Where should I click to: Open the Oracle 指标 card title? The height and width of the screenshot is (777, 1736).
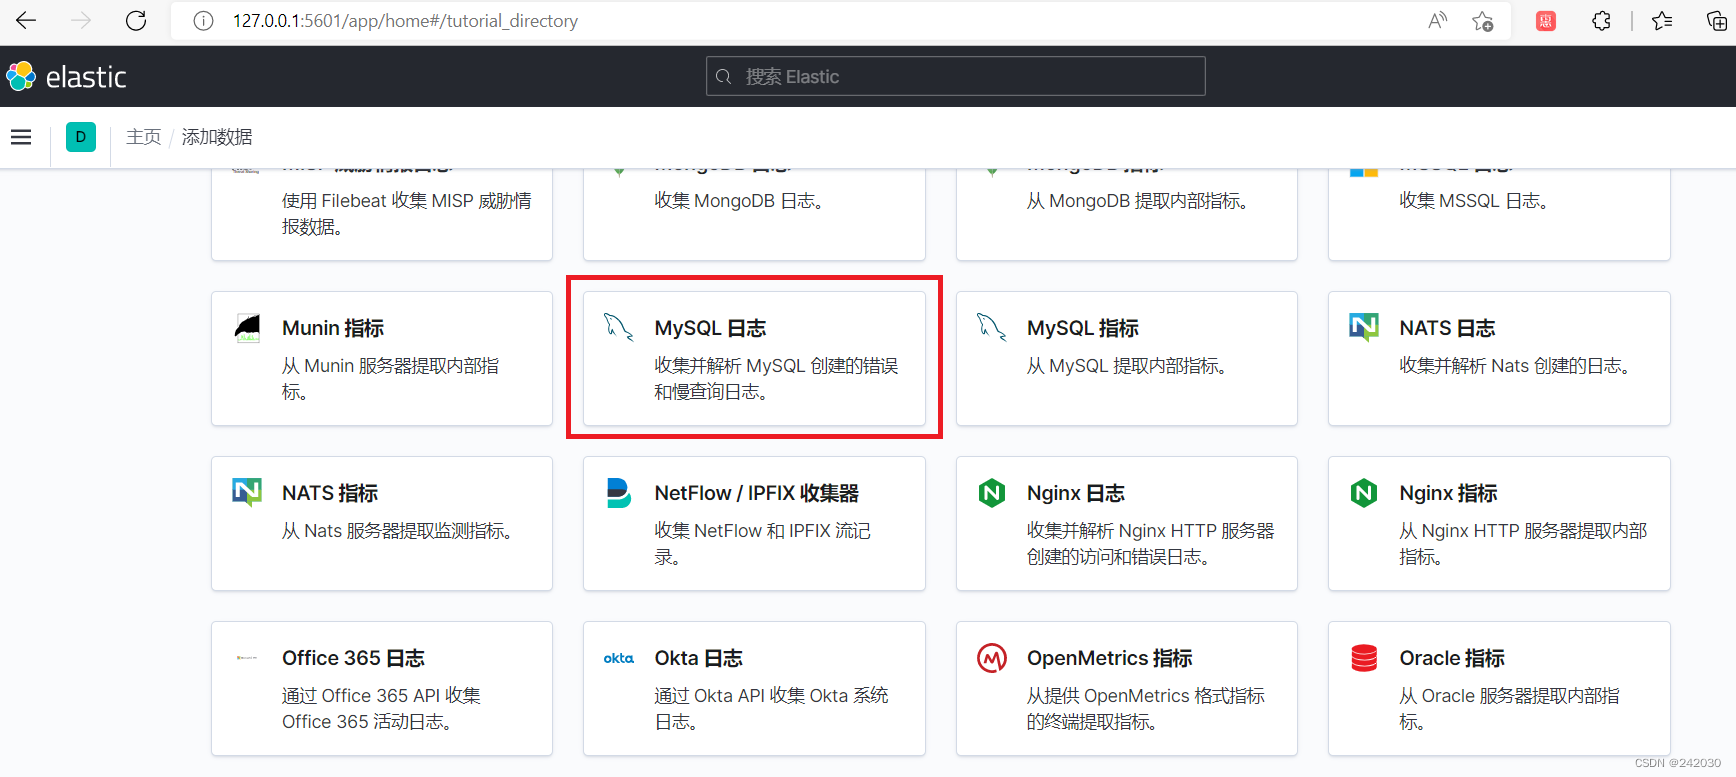[1452, 658]
